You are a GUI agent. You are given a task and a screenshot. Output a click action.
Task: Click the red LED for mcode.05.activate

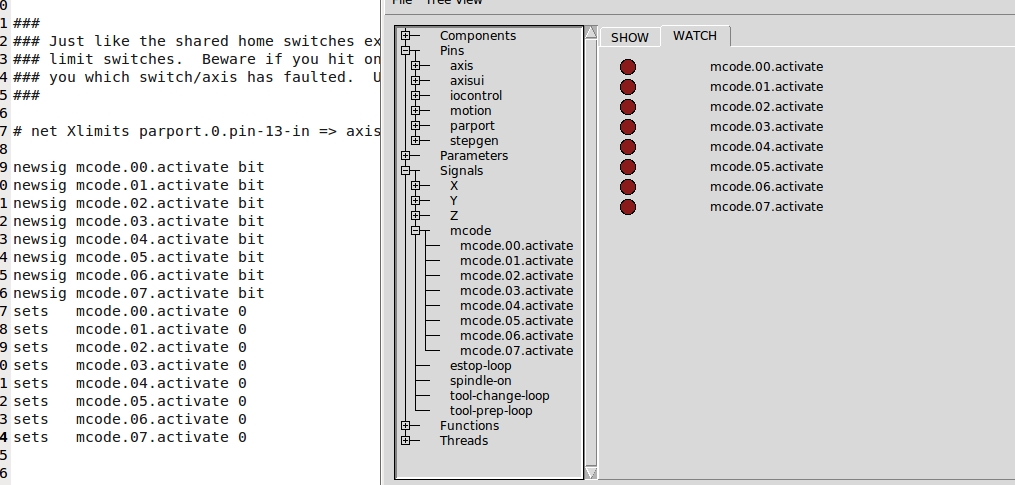628,167
